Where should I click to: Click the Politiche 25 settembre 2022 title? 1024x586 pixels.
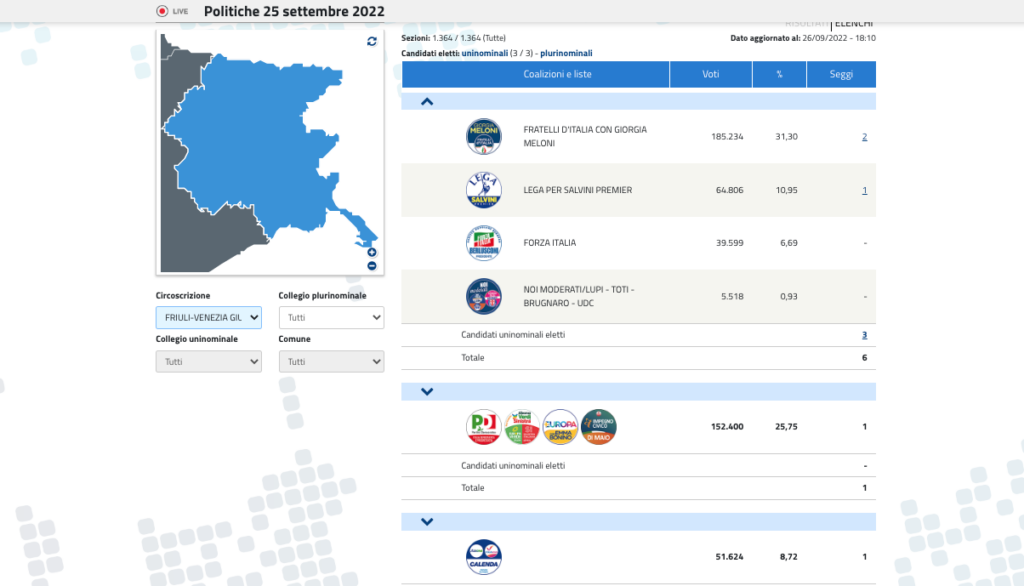point(294,11)
